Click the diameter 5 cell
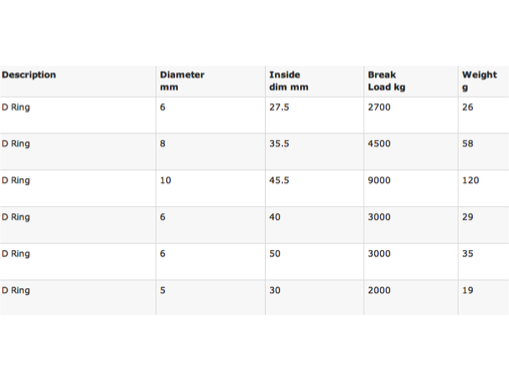Viewport: 509px width, 375px height. coord(163,290)
